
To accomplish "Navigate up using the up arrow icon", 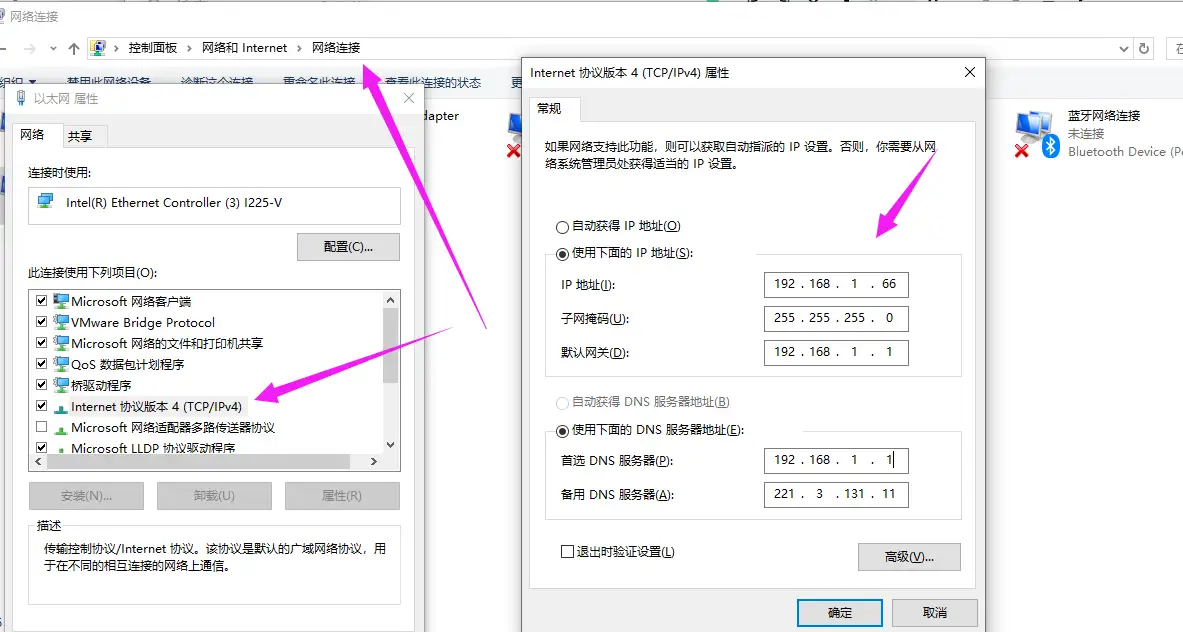I will pyautogui.click(x=75, y=47).
